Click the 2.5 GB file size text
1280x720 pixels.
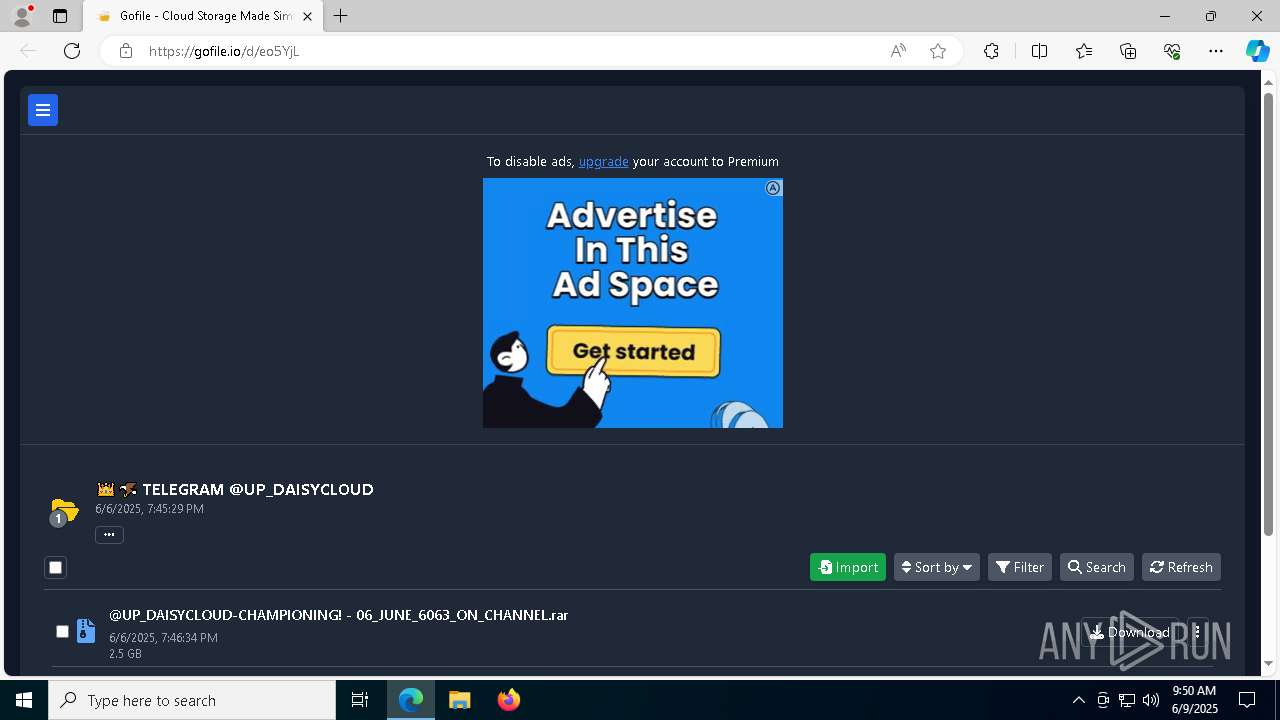125,654
